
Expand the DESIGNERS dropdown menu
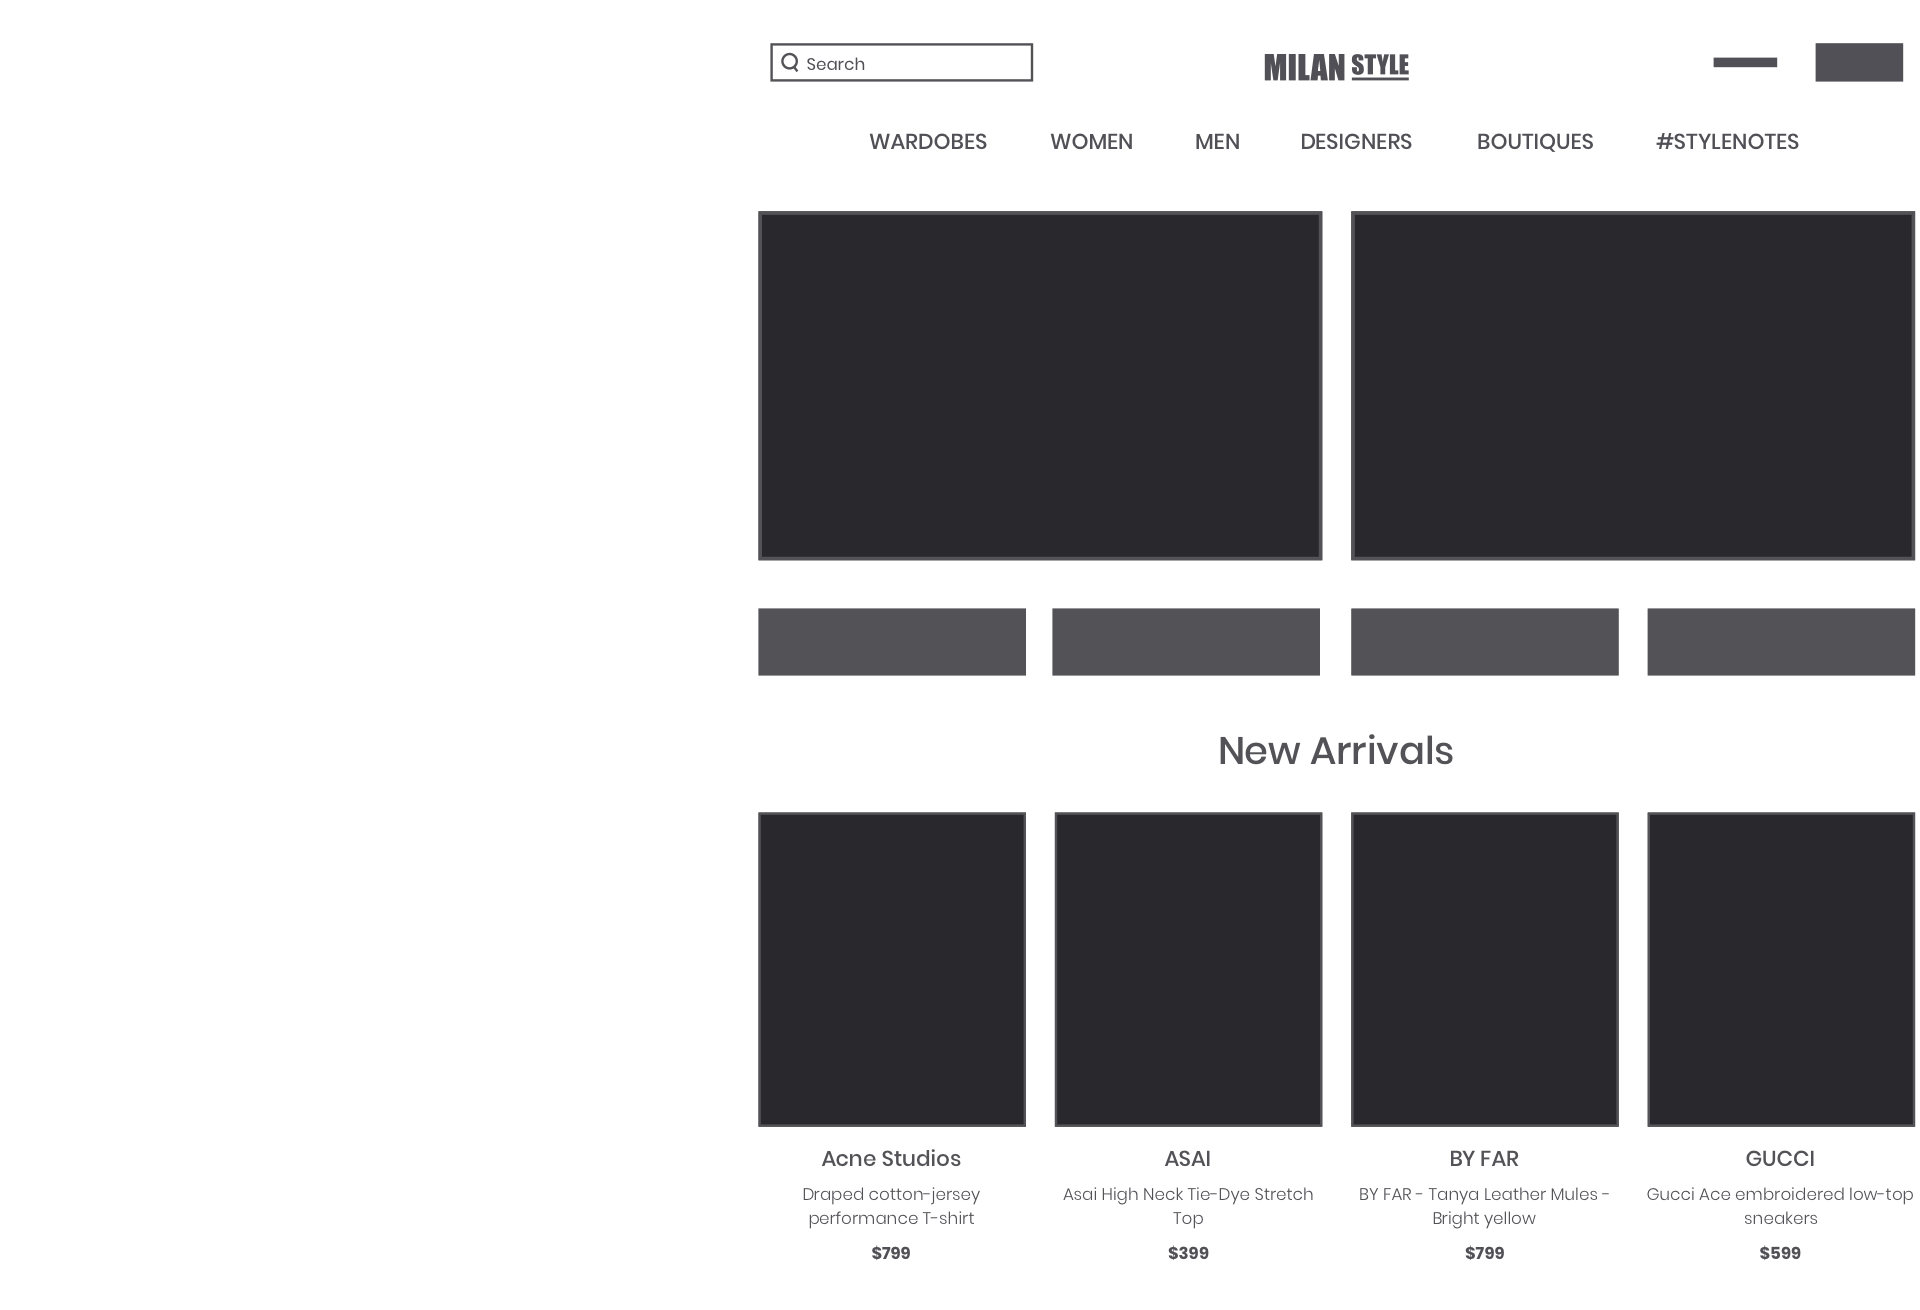[x=1354, y=142]
